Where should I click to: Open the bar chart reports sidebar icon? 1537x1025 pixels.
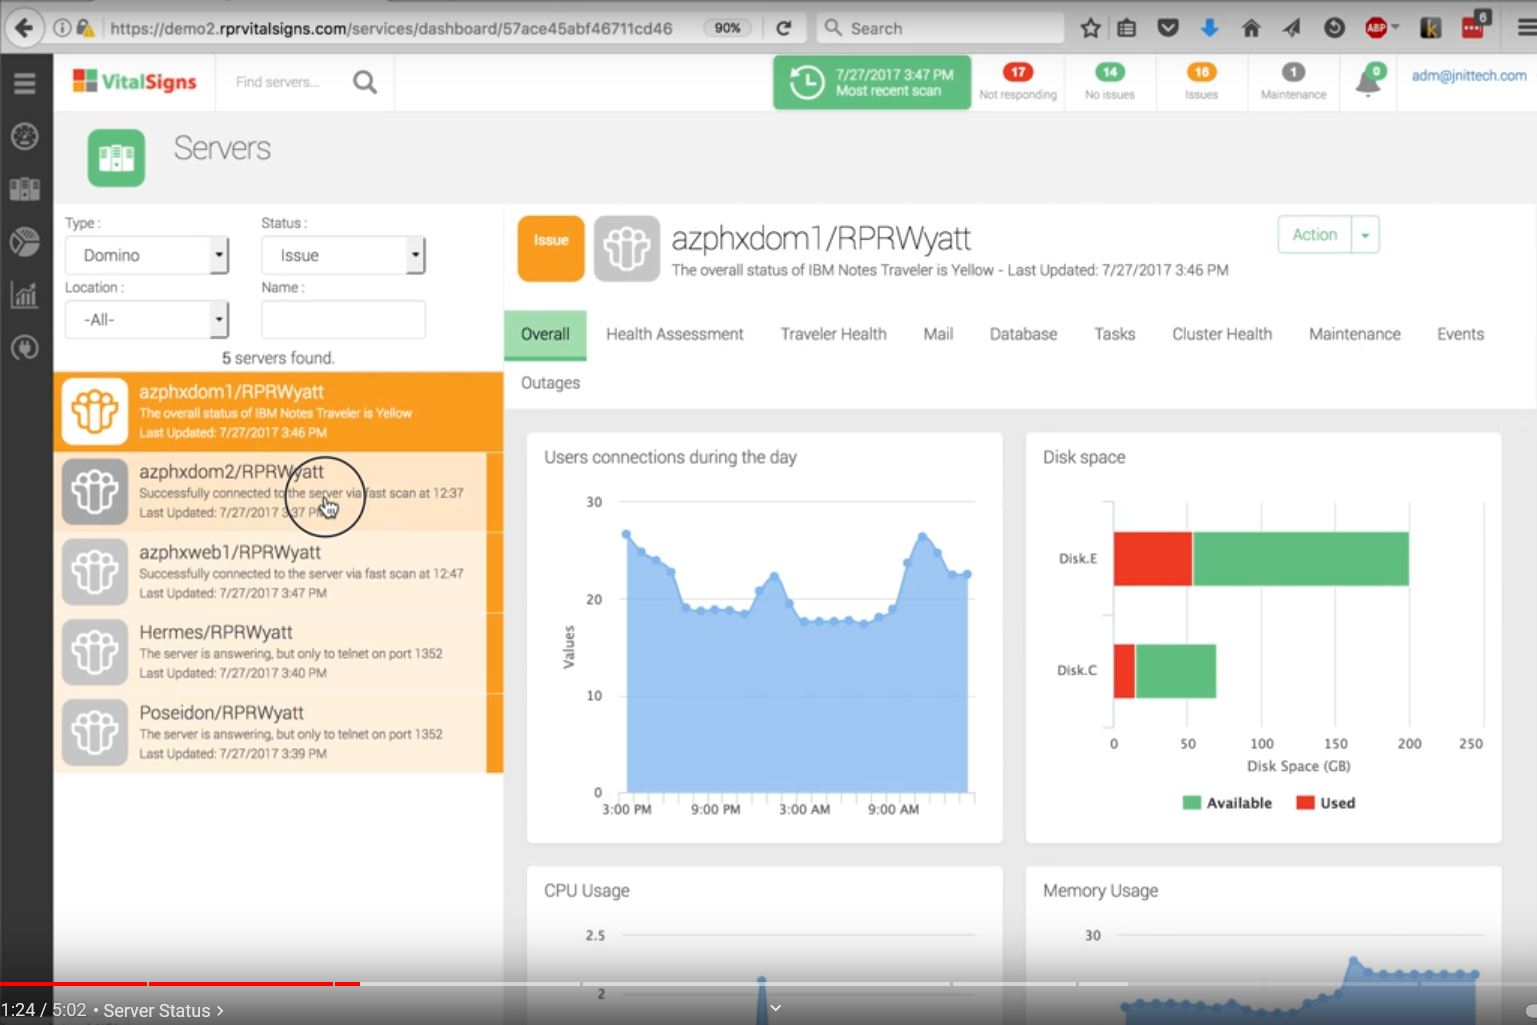25,295
